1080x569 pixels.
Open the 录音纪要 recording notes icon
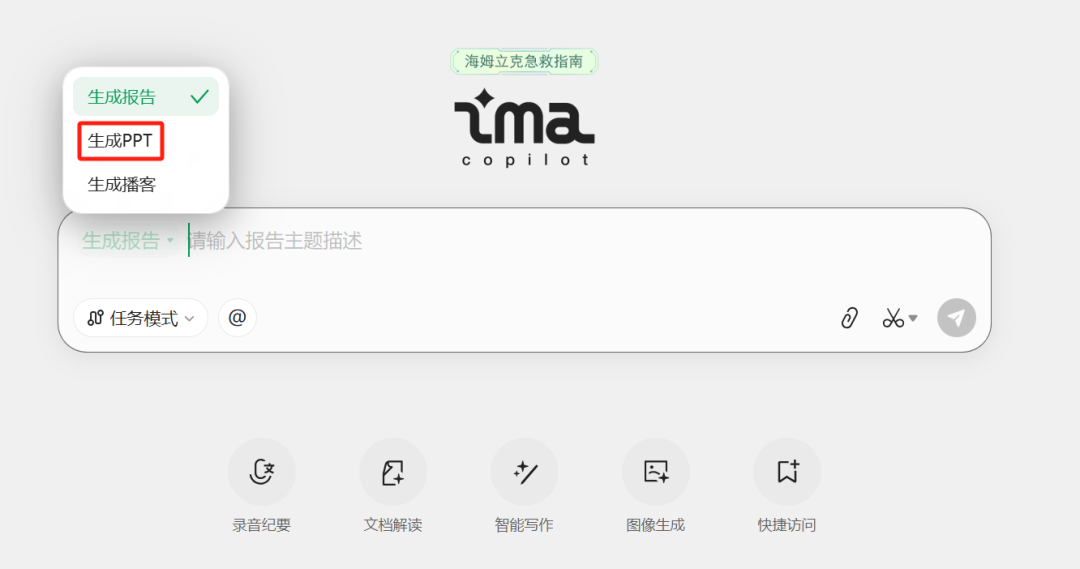pos(262,472)
